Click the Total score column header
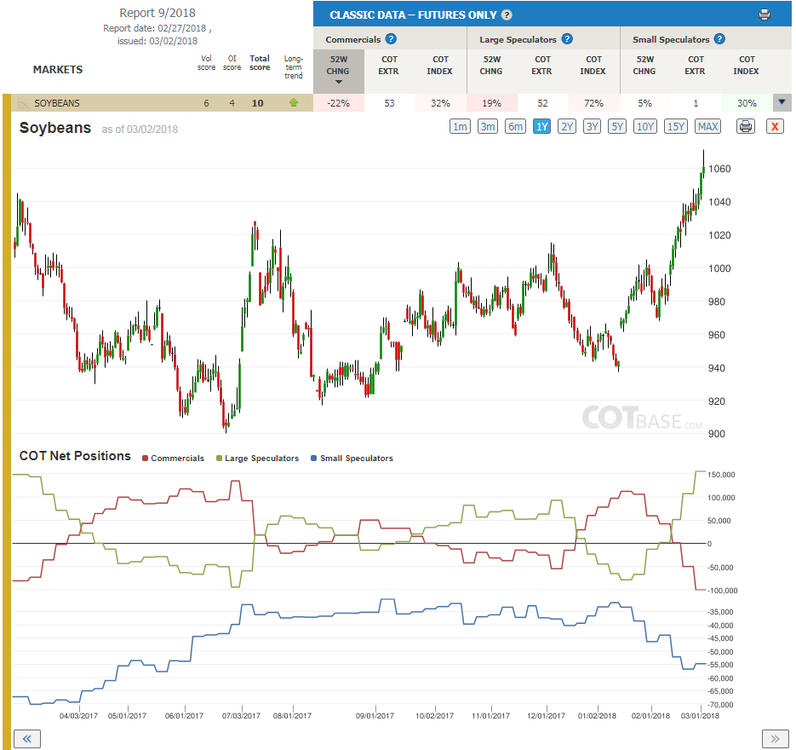The width and height of the screenshot is (796, 750). tap(259, 63)
